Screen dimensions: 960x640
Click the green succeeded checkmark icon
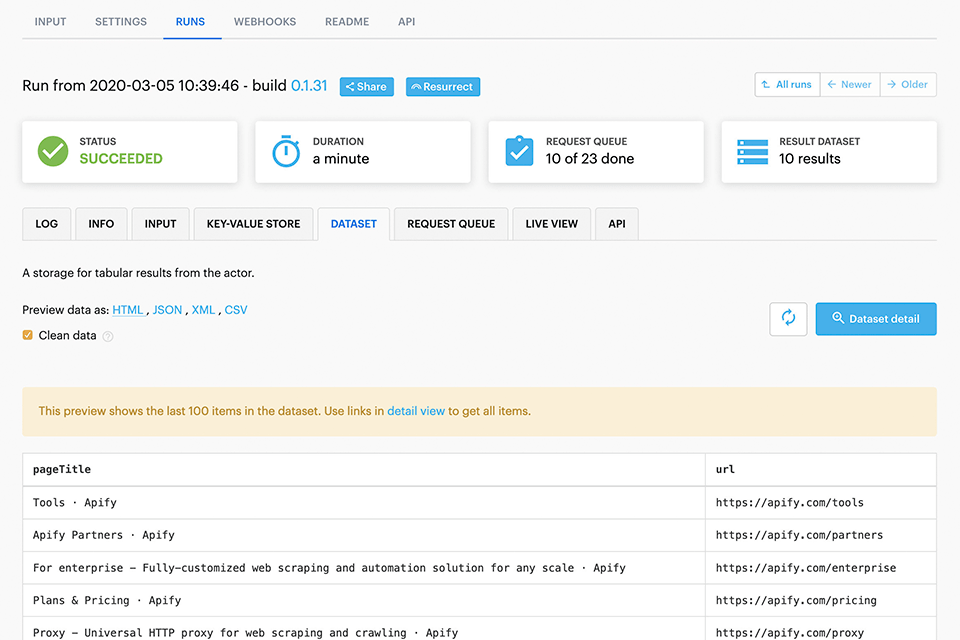point(53,151)
